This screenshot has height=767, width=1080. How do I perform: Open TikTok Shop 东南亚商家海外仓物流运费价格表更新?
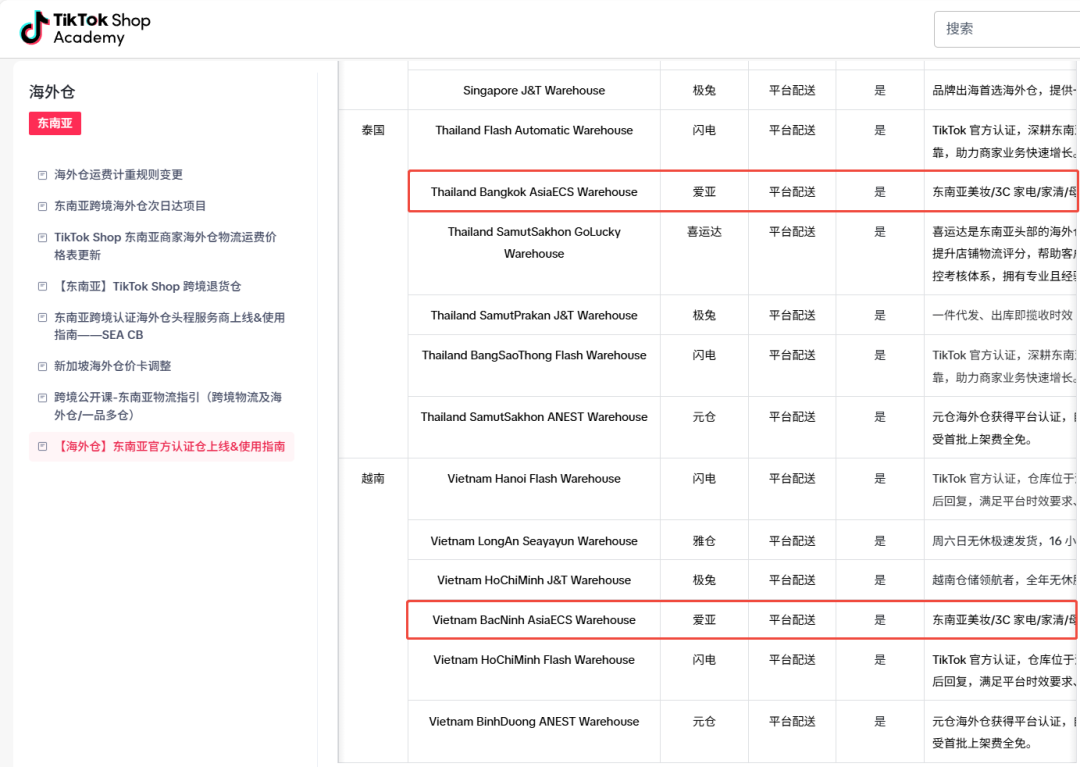[165, 246]
